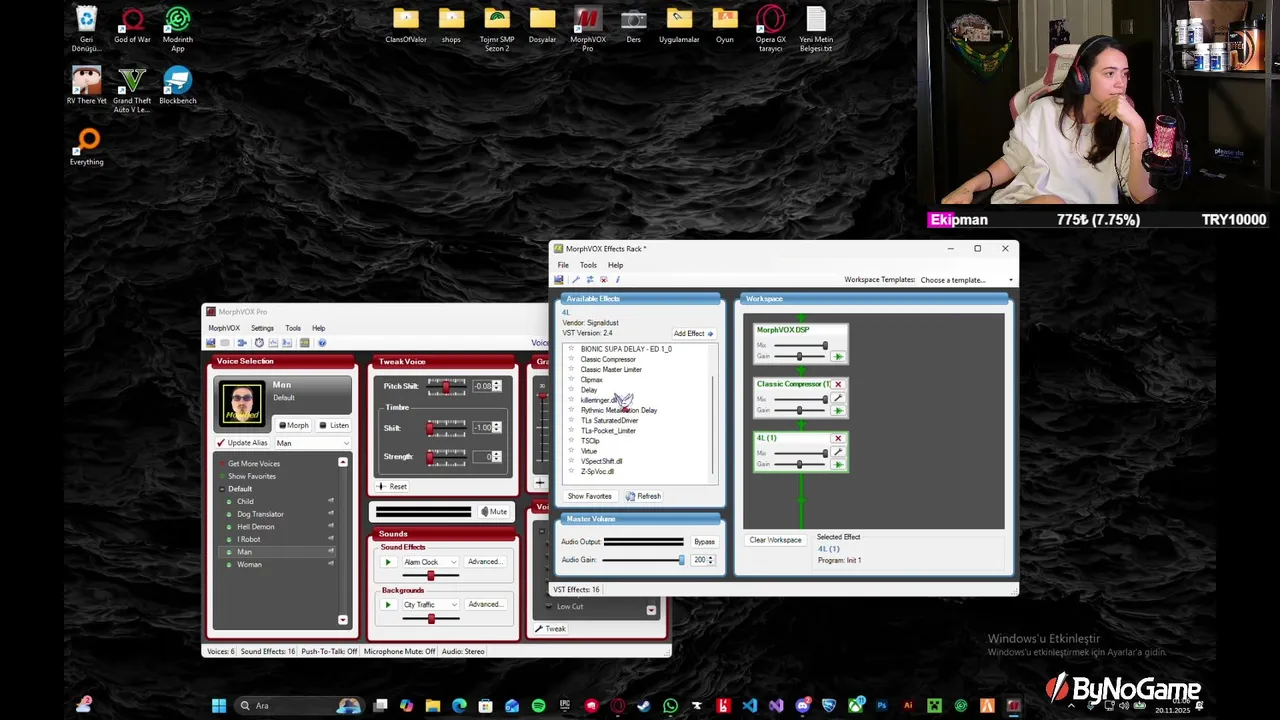The width and height of the screenshot is (1280, 720).
Task: Open Classic Compressor settings wrench icon
Action: (838, 398)
